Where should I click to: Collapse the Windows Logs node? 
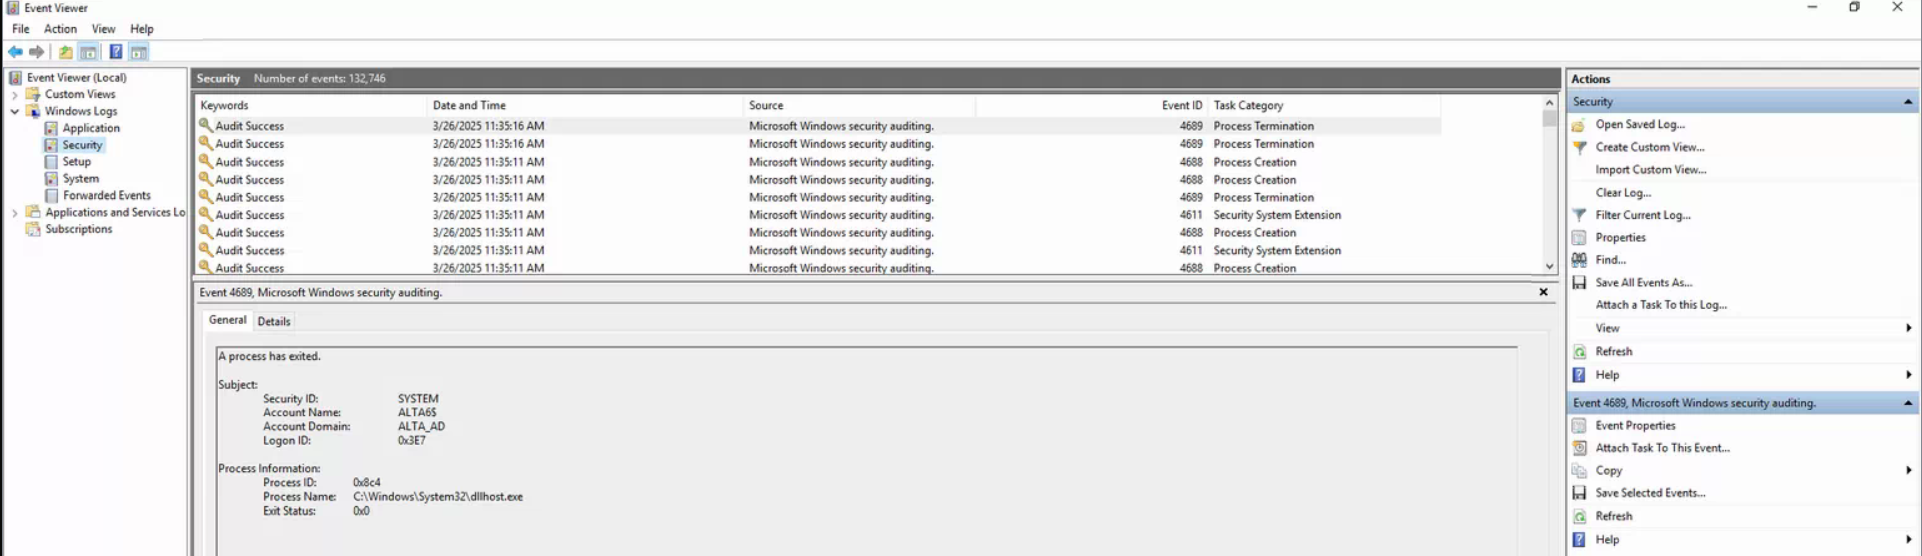point(14,111)
